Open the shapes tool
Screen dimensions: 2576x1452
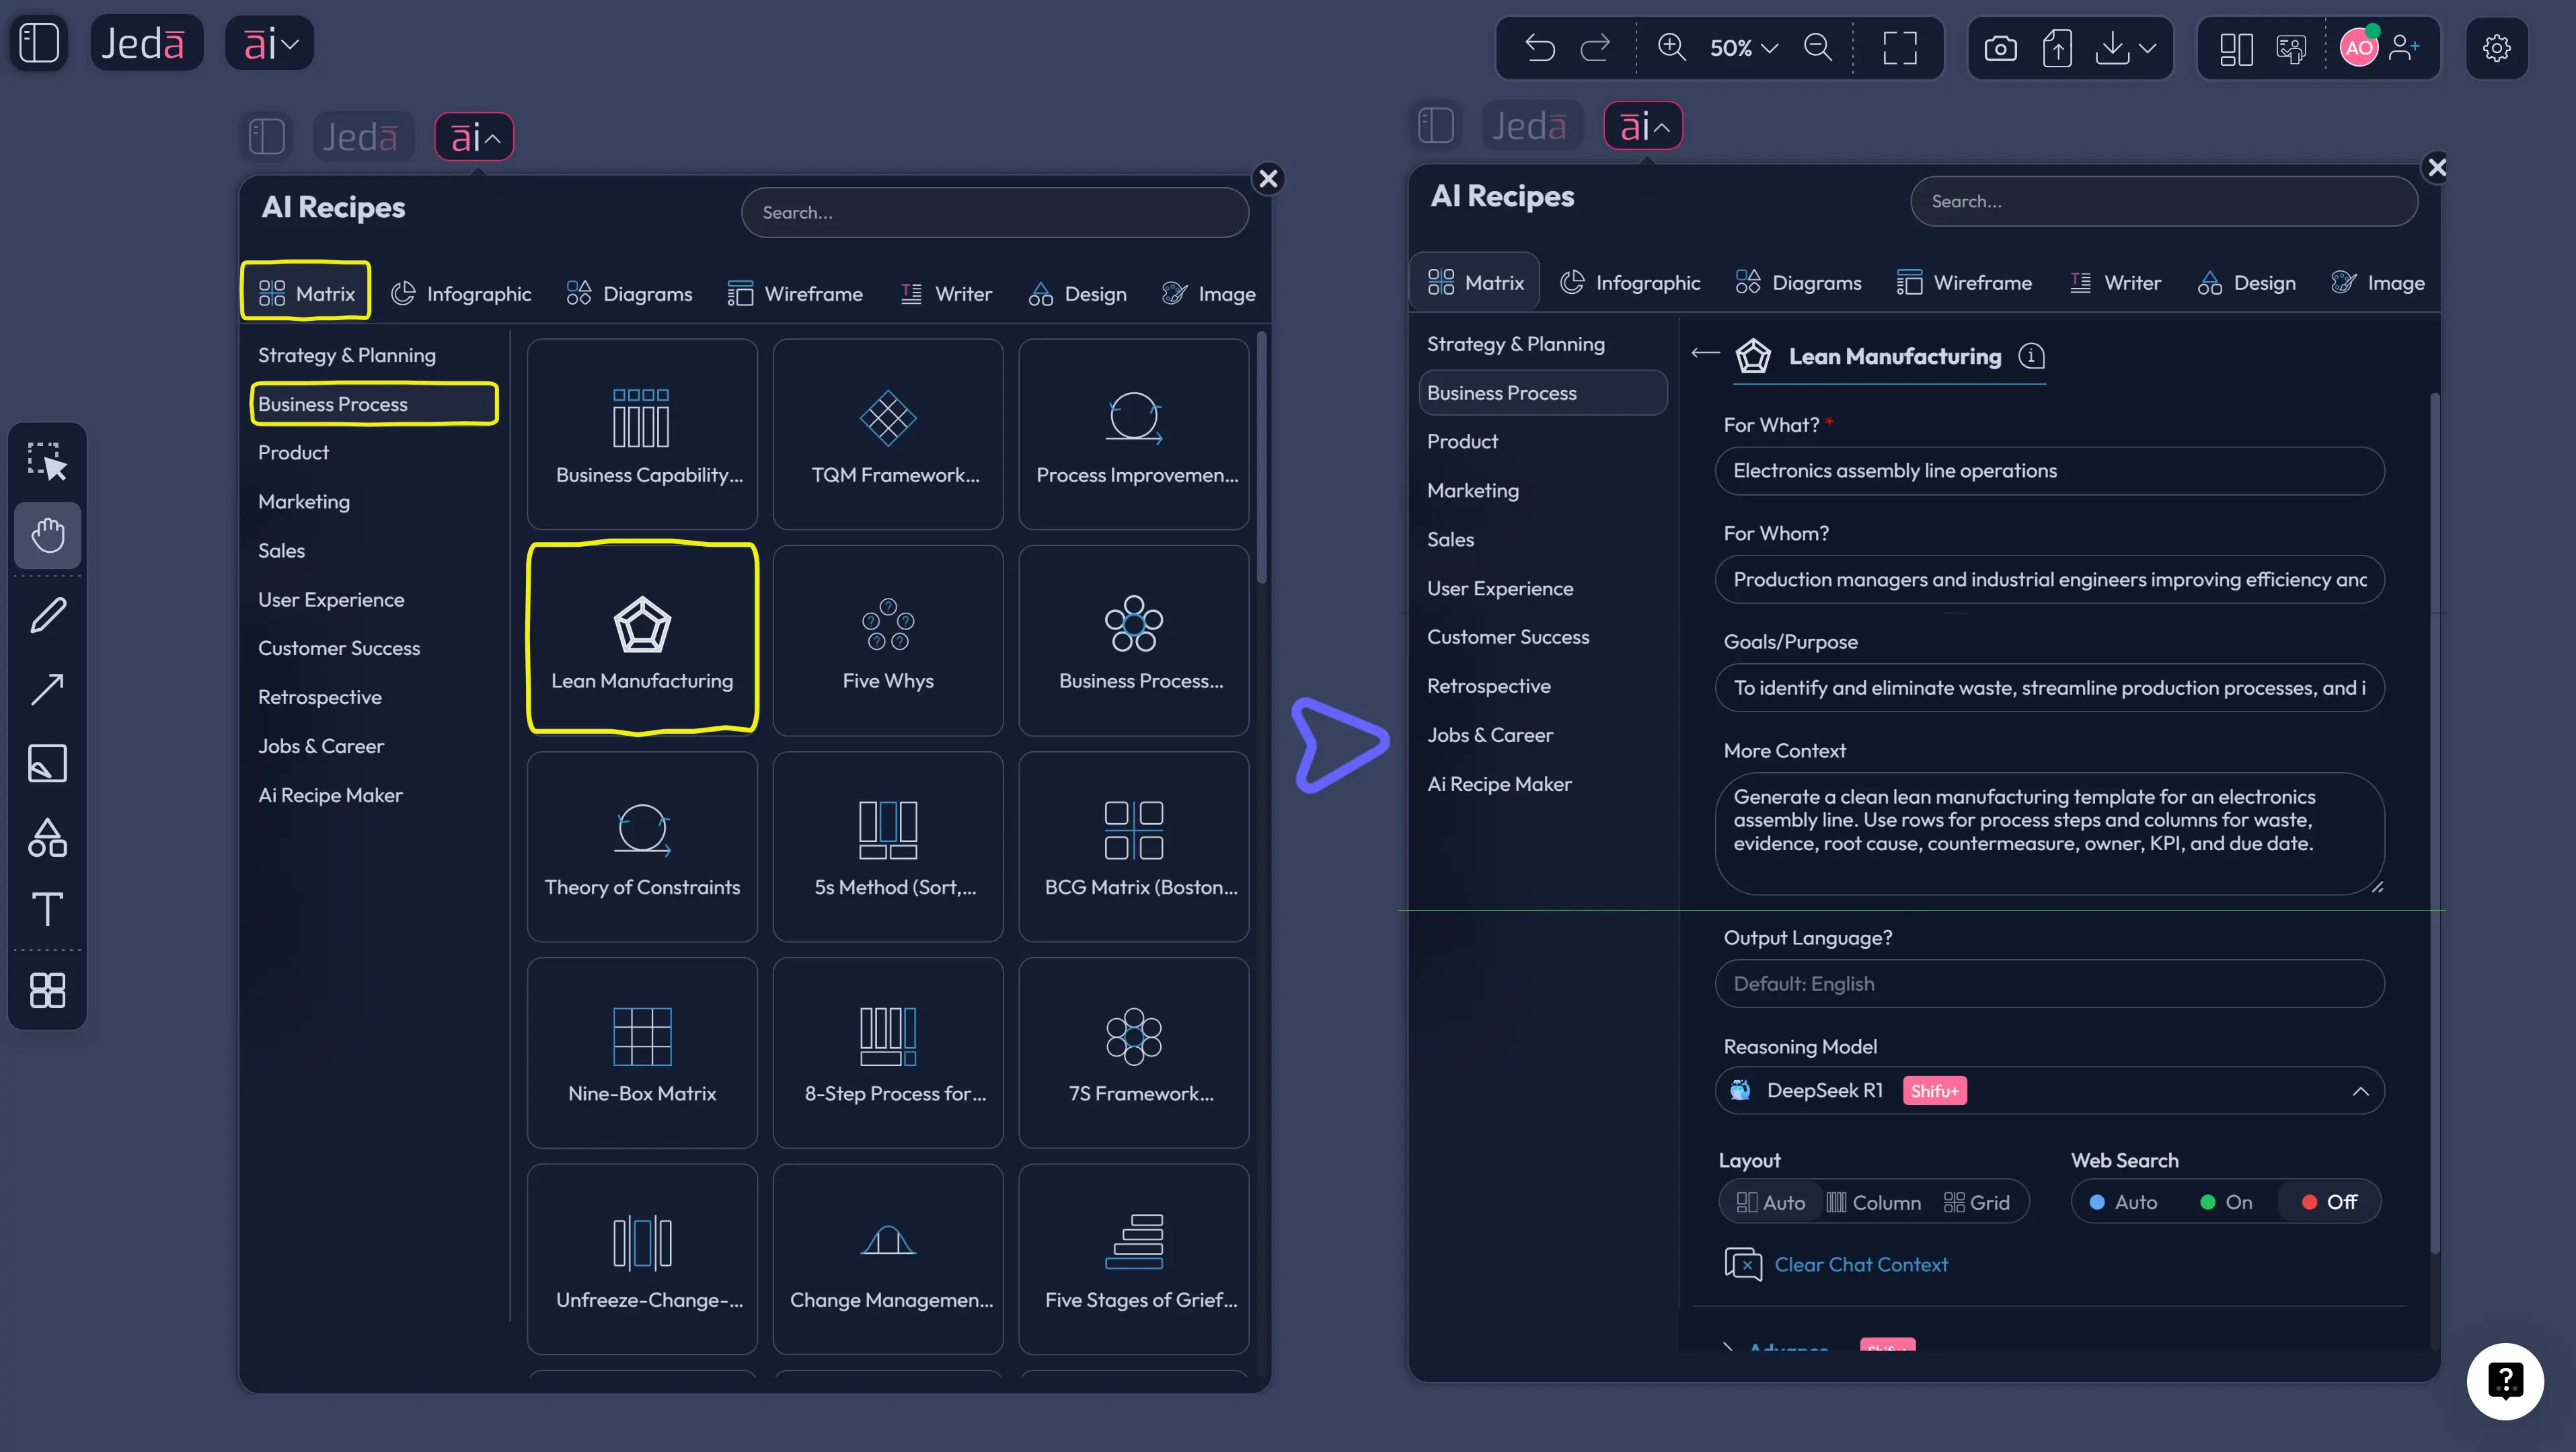click(47, 838)
